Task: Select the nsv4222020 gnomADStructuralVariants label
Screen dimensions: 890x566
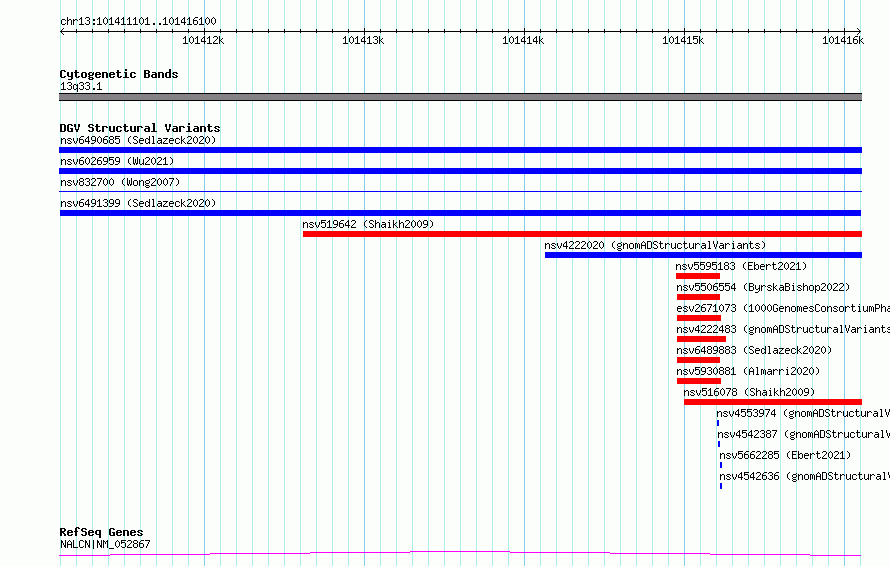Action: pyautogui.click(x=655, y=245)
